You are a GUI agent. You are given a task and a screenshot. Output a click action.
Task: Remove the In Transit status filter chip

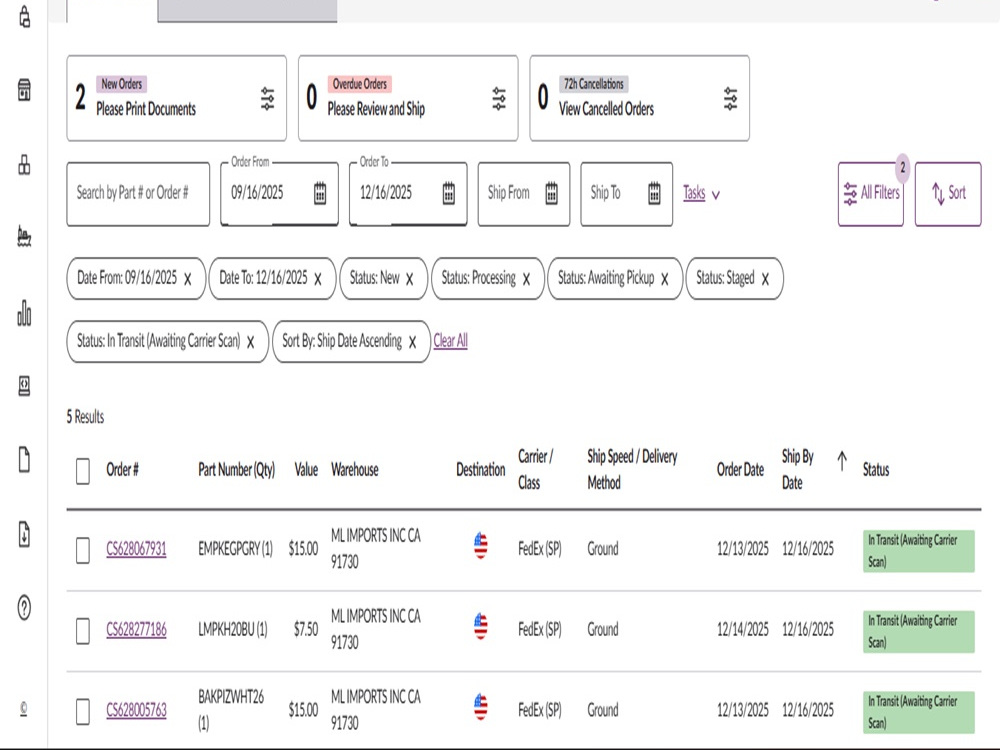251,342
